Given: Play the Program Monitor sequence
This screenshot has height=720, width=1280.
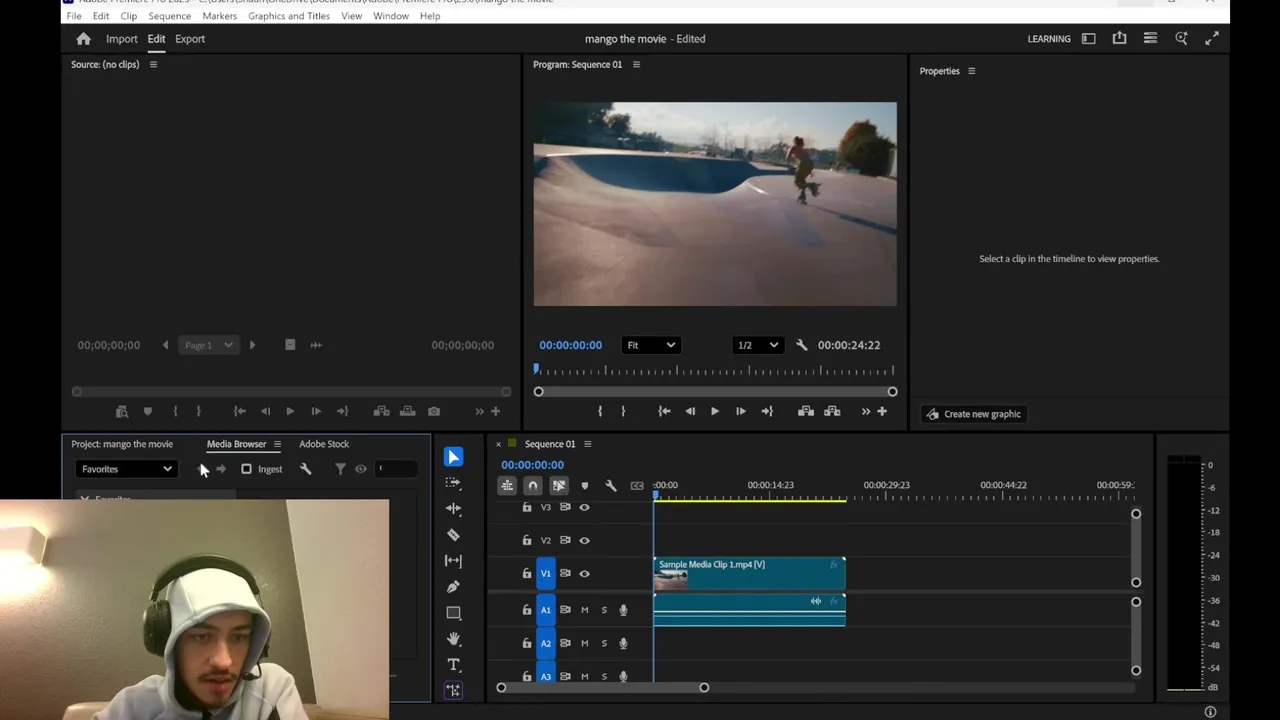Looking at the screenshot, I should point(714,411).
